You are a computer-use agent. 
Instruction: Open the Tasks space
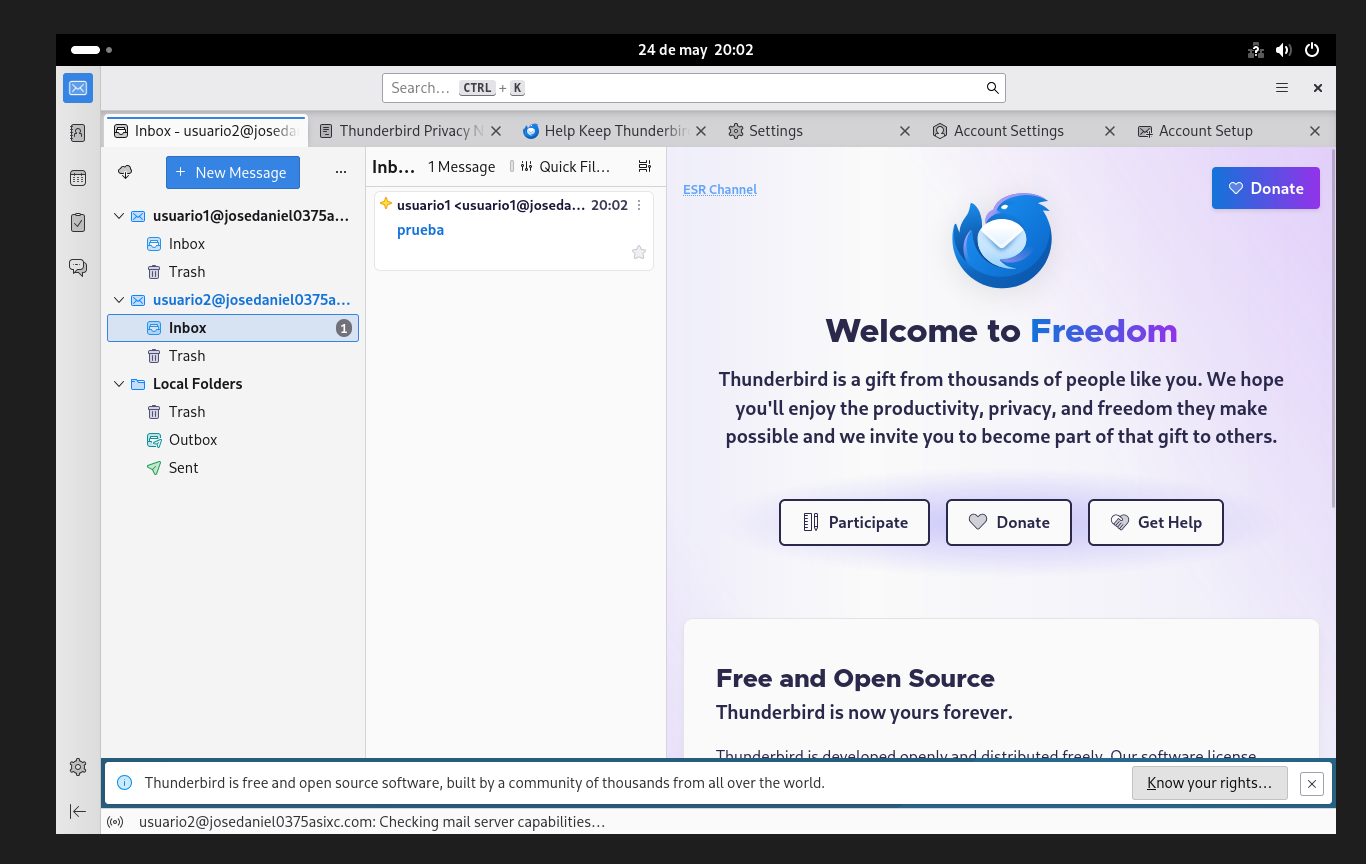78,223
